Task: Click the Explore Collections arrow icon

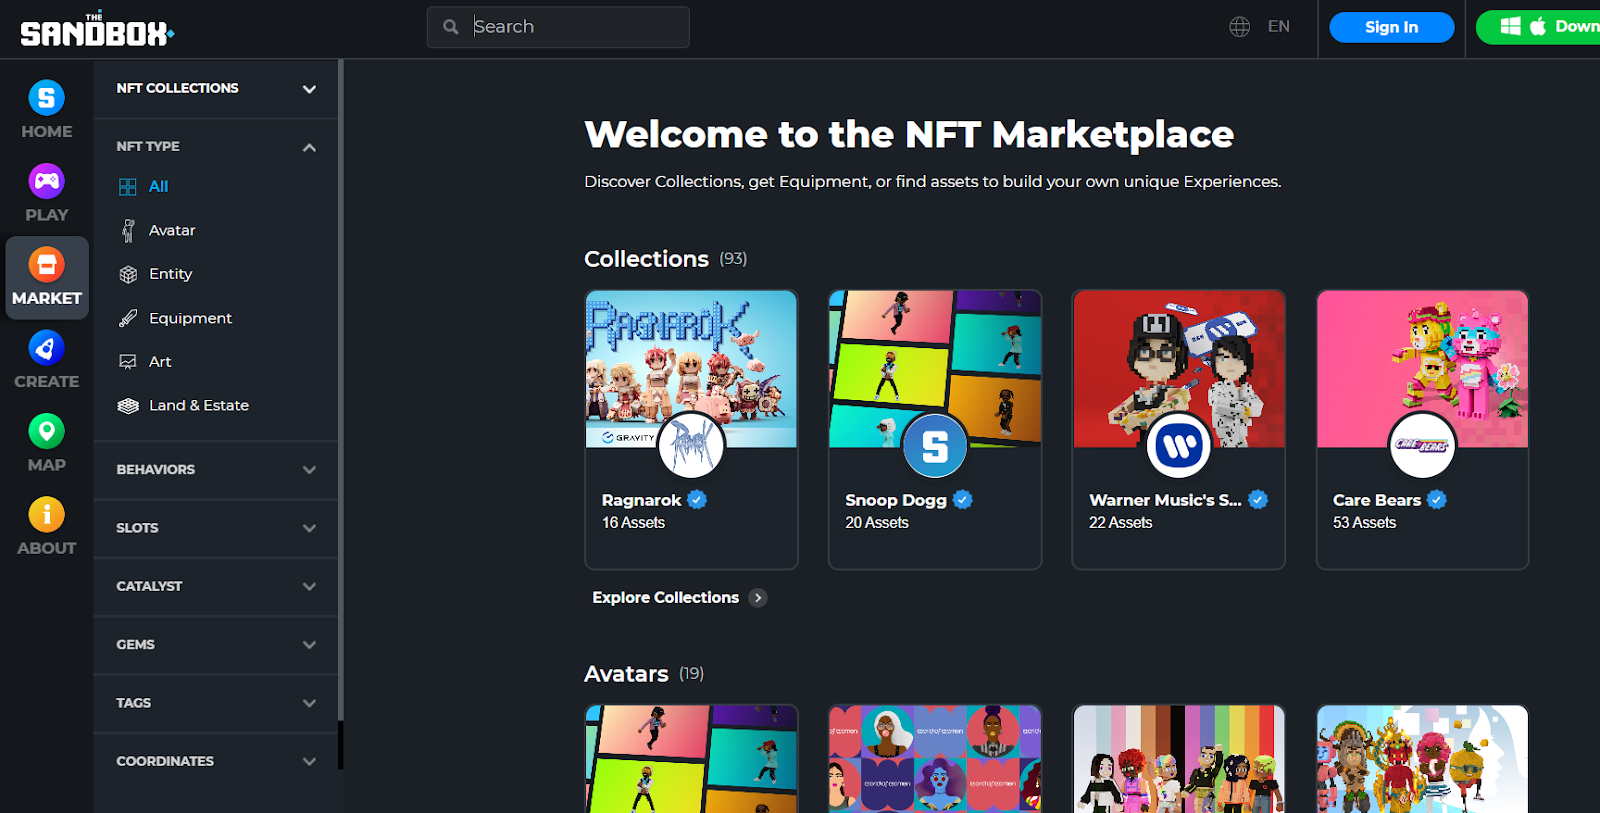Action: 758,598
